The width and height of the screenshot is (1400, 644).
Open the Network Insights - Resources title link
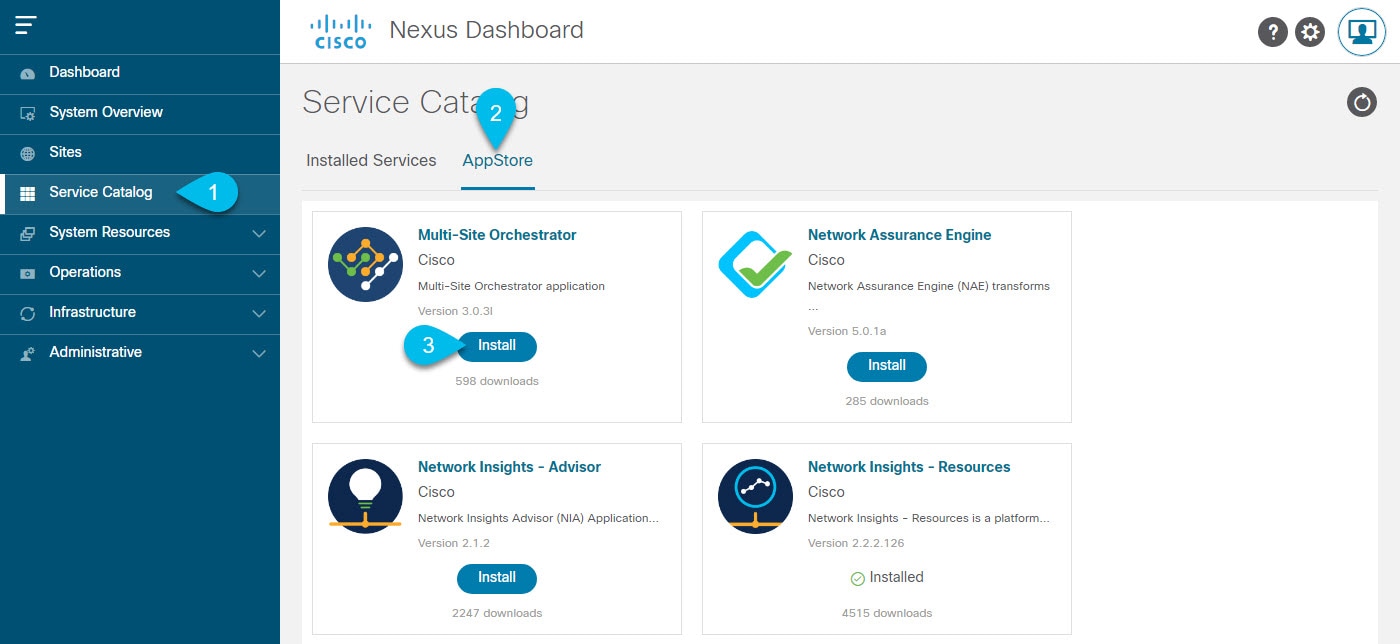[x=909, y=467]
